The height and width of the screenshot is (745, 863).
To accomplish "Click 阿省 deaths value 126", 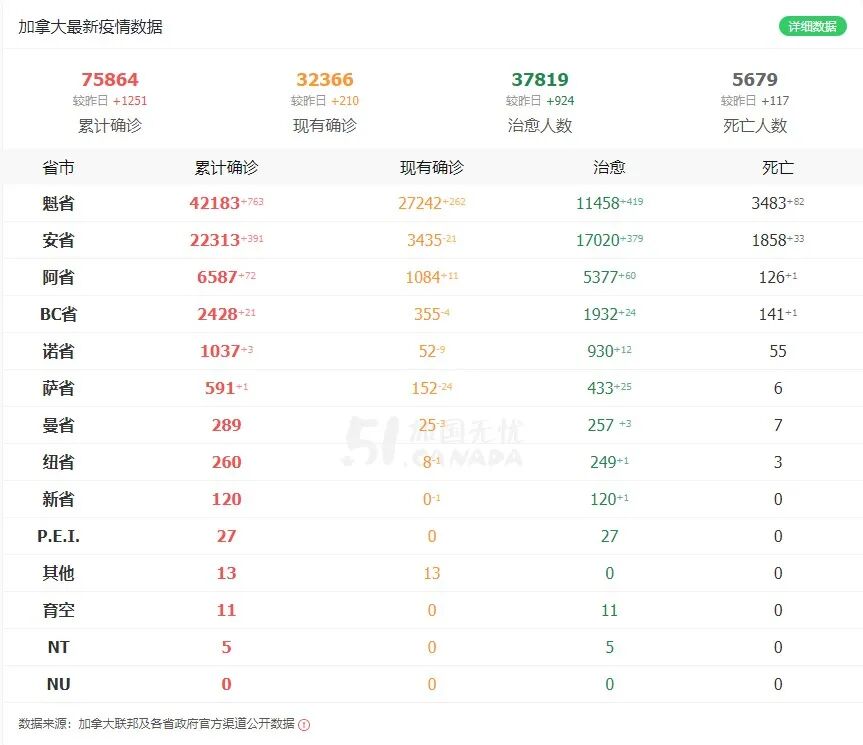I will (772, 277).
